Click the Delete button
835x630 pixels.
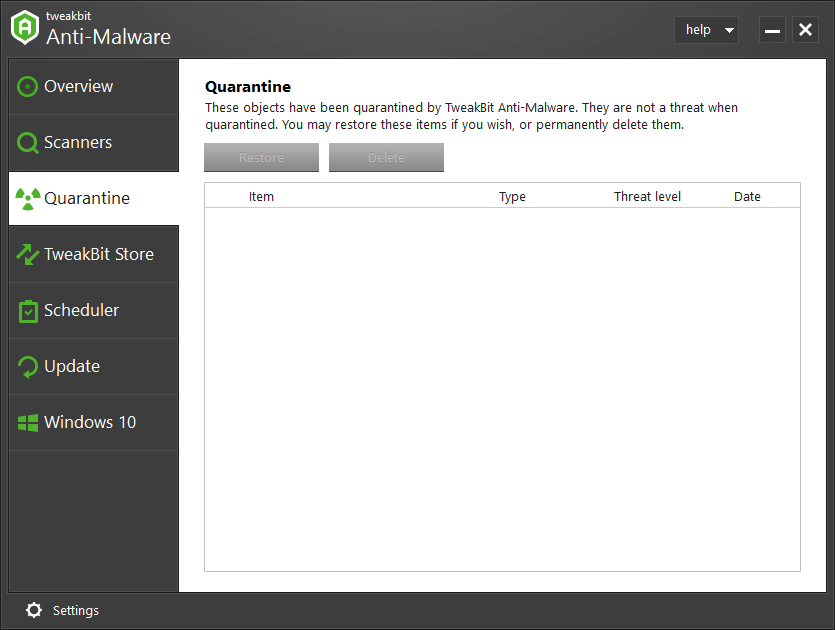[386, 158]
